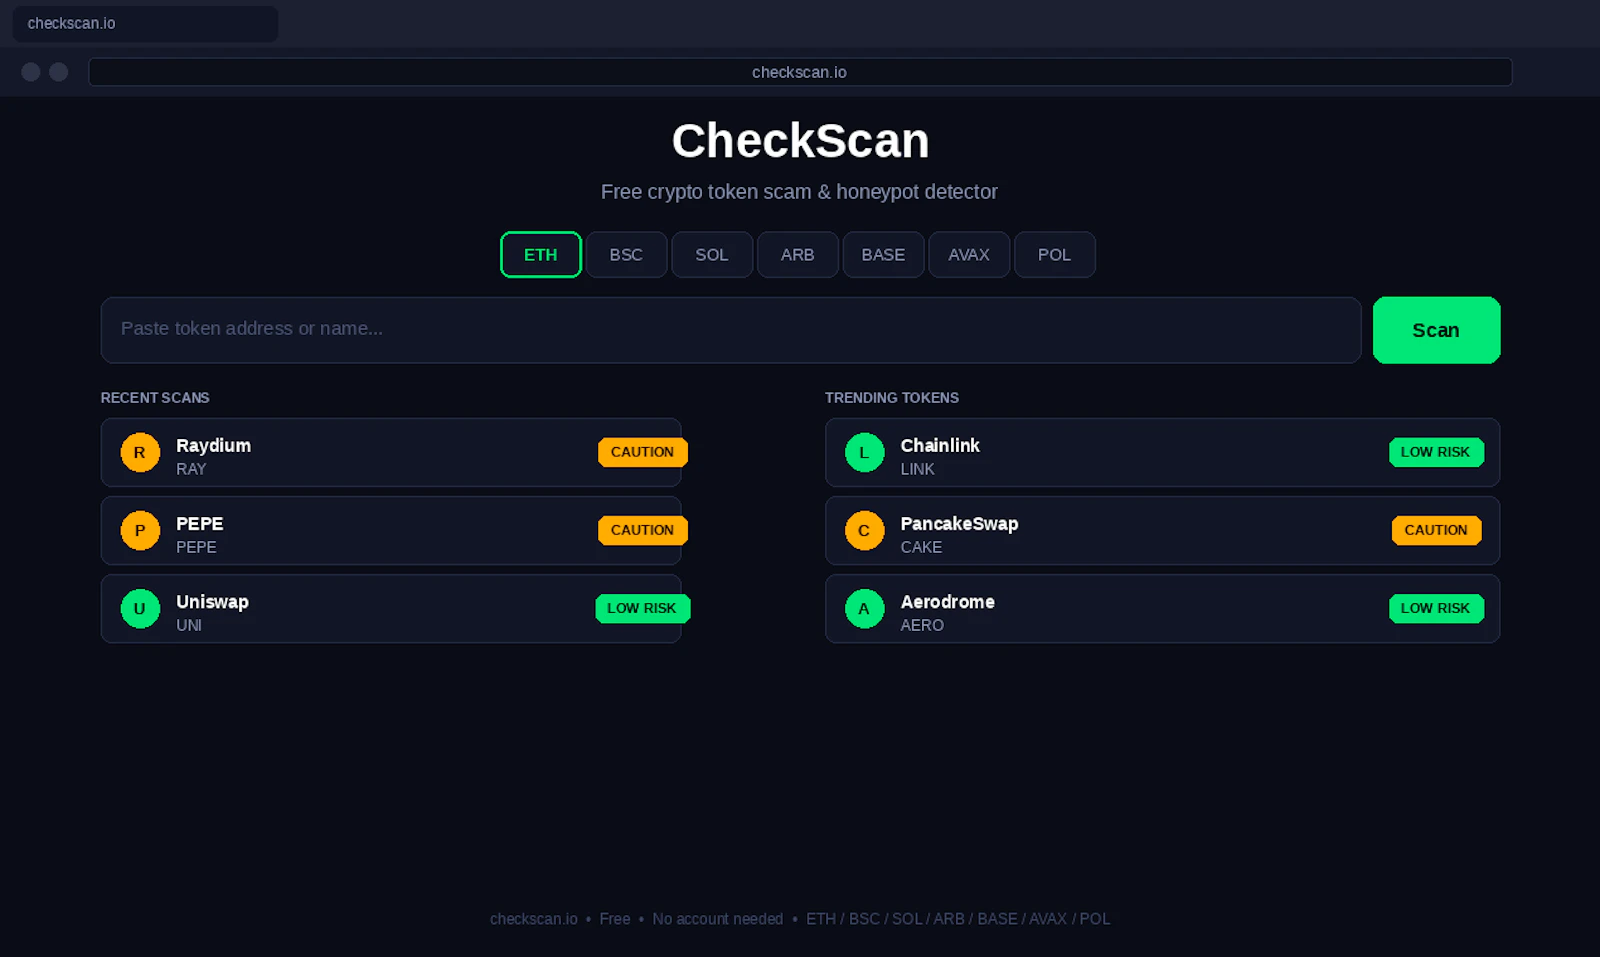Select the ETH chain tab
Viewport: 1600px width, 957px height.
540,254
